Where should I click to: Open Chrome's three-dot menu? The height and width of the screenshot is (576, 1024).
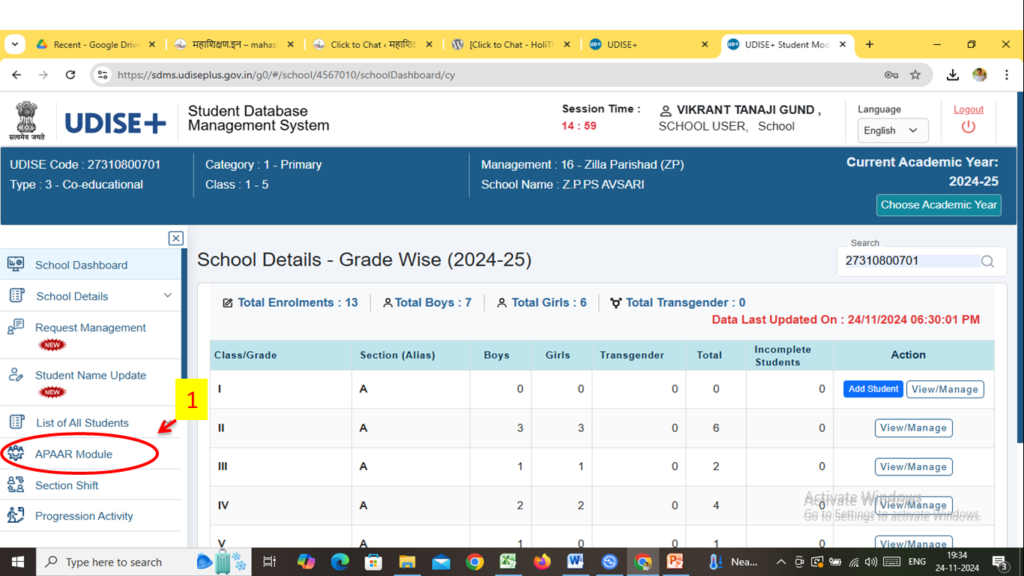coord(1006,75)
